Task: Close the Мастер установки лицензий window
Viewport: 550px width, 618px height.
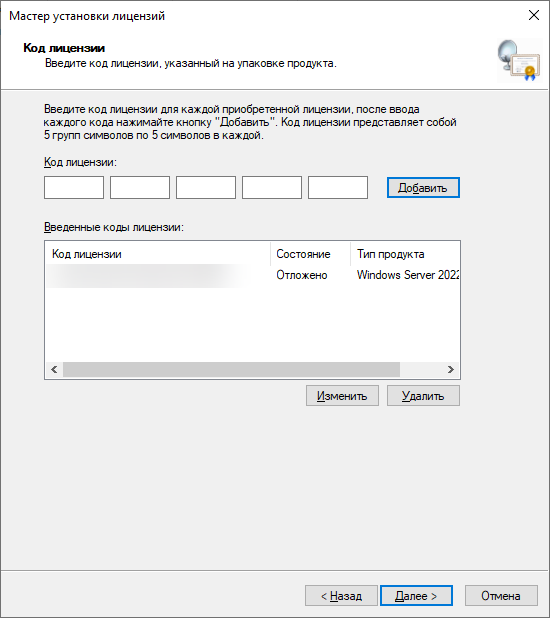Action: [534, 15]
